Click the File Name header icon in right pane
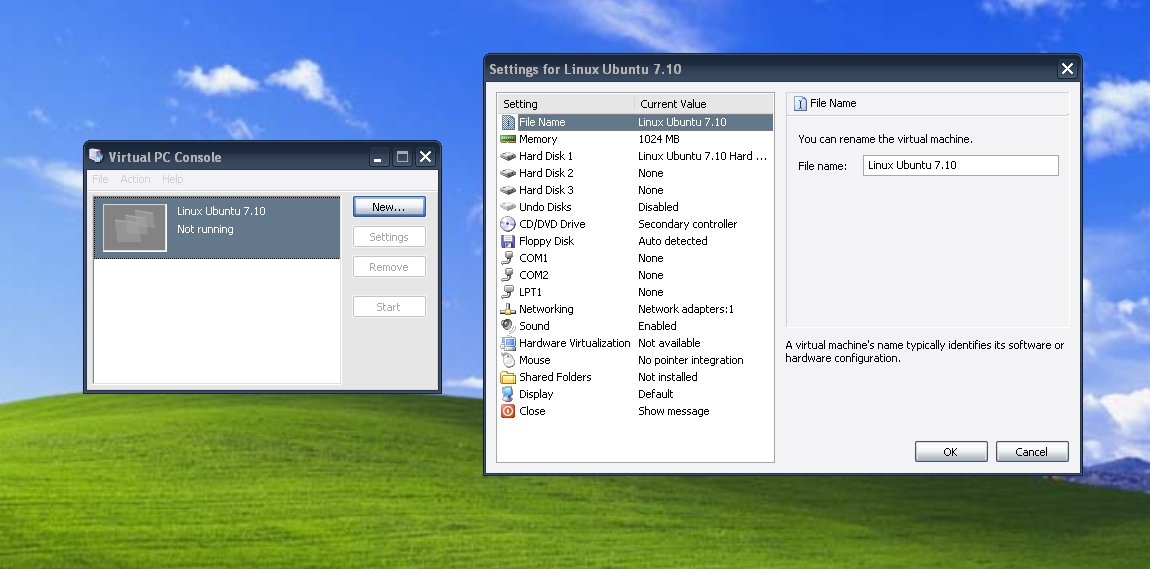 (800, 103)
